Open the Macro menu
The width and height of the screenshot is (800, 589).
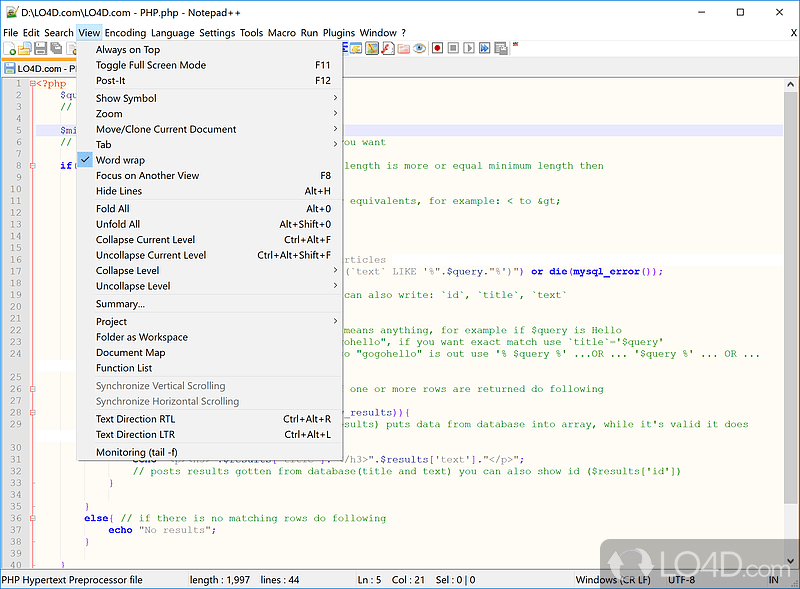(282, 33)
